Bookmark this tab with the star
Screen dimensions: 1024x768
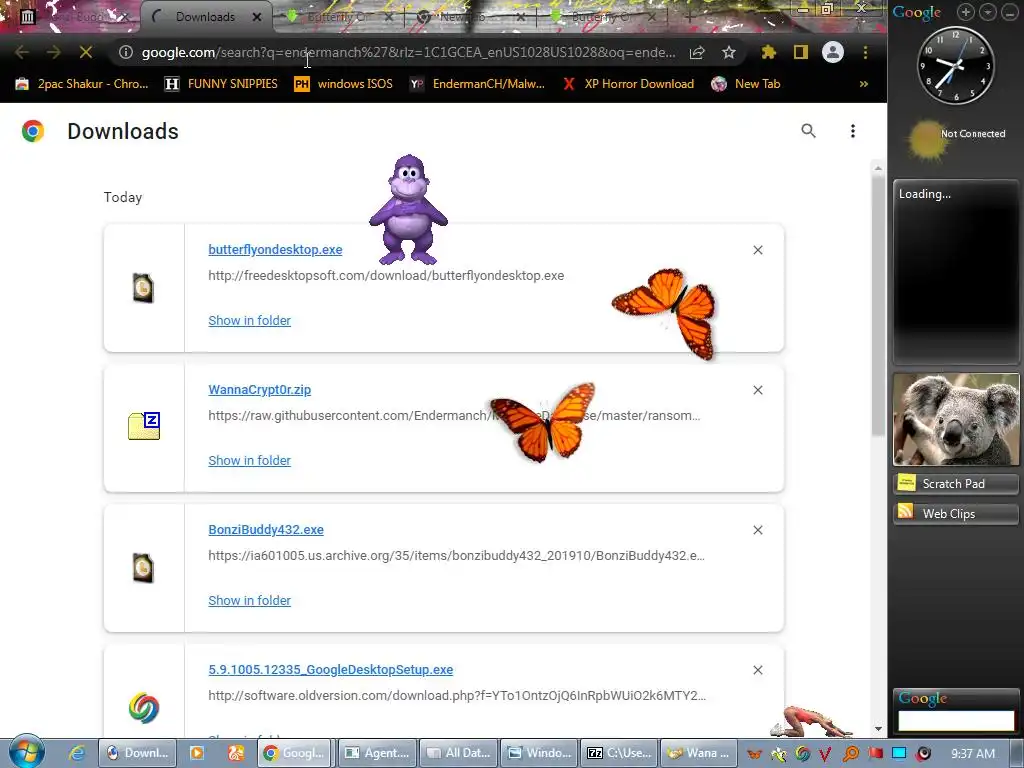pos(729,52)
